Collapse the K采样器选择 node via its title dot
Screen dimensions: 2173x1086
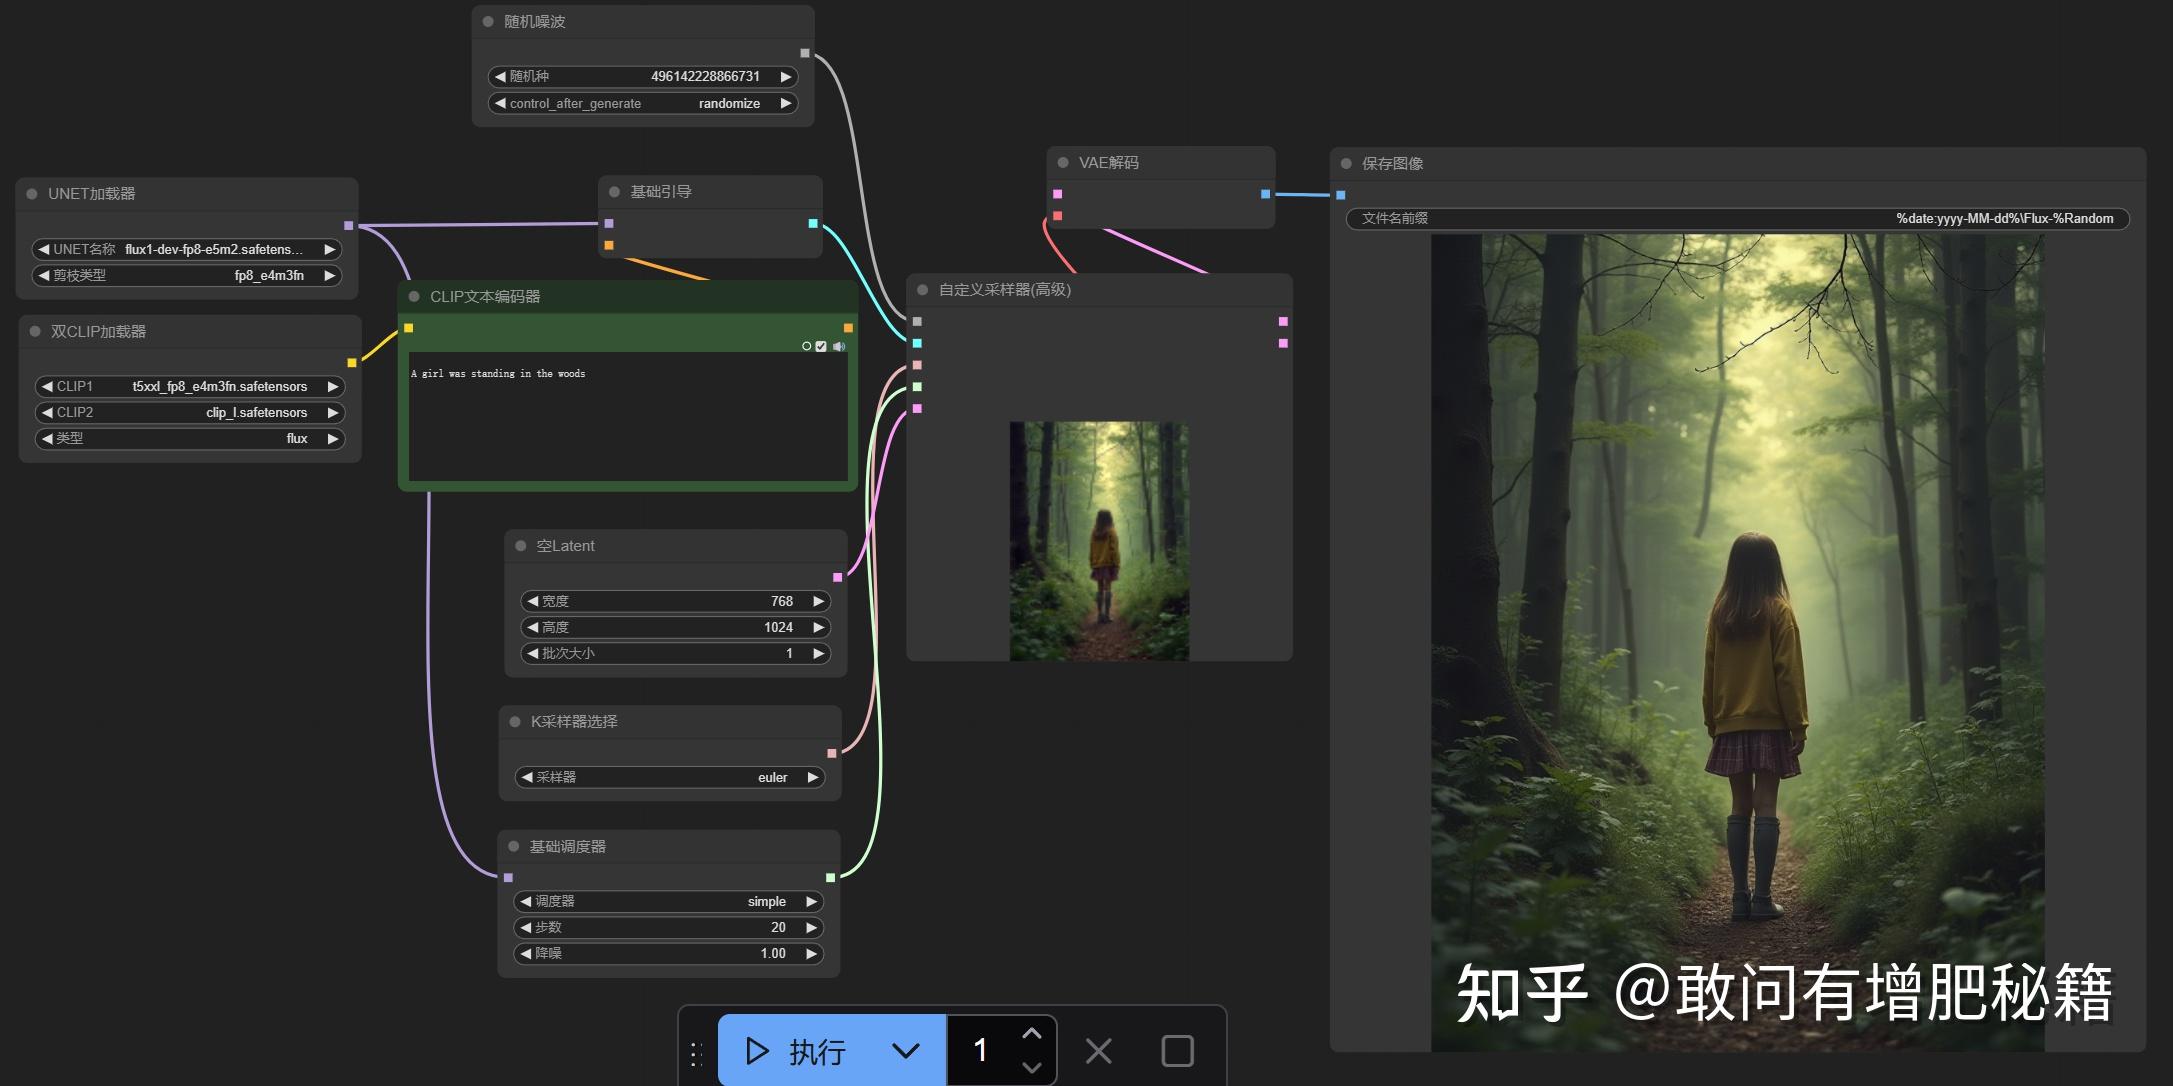pos(515,722)
